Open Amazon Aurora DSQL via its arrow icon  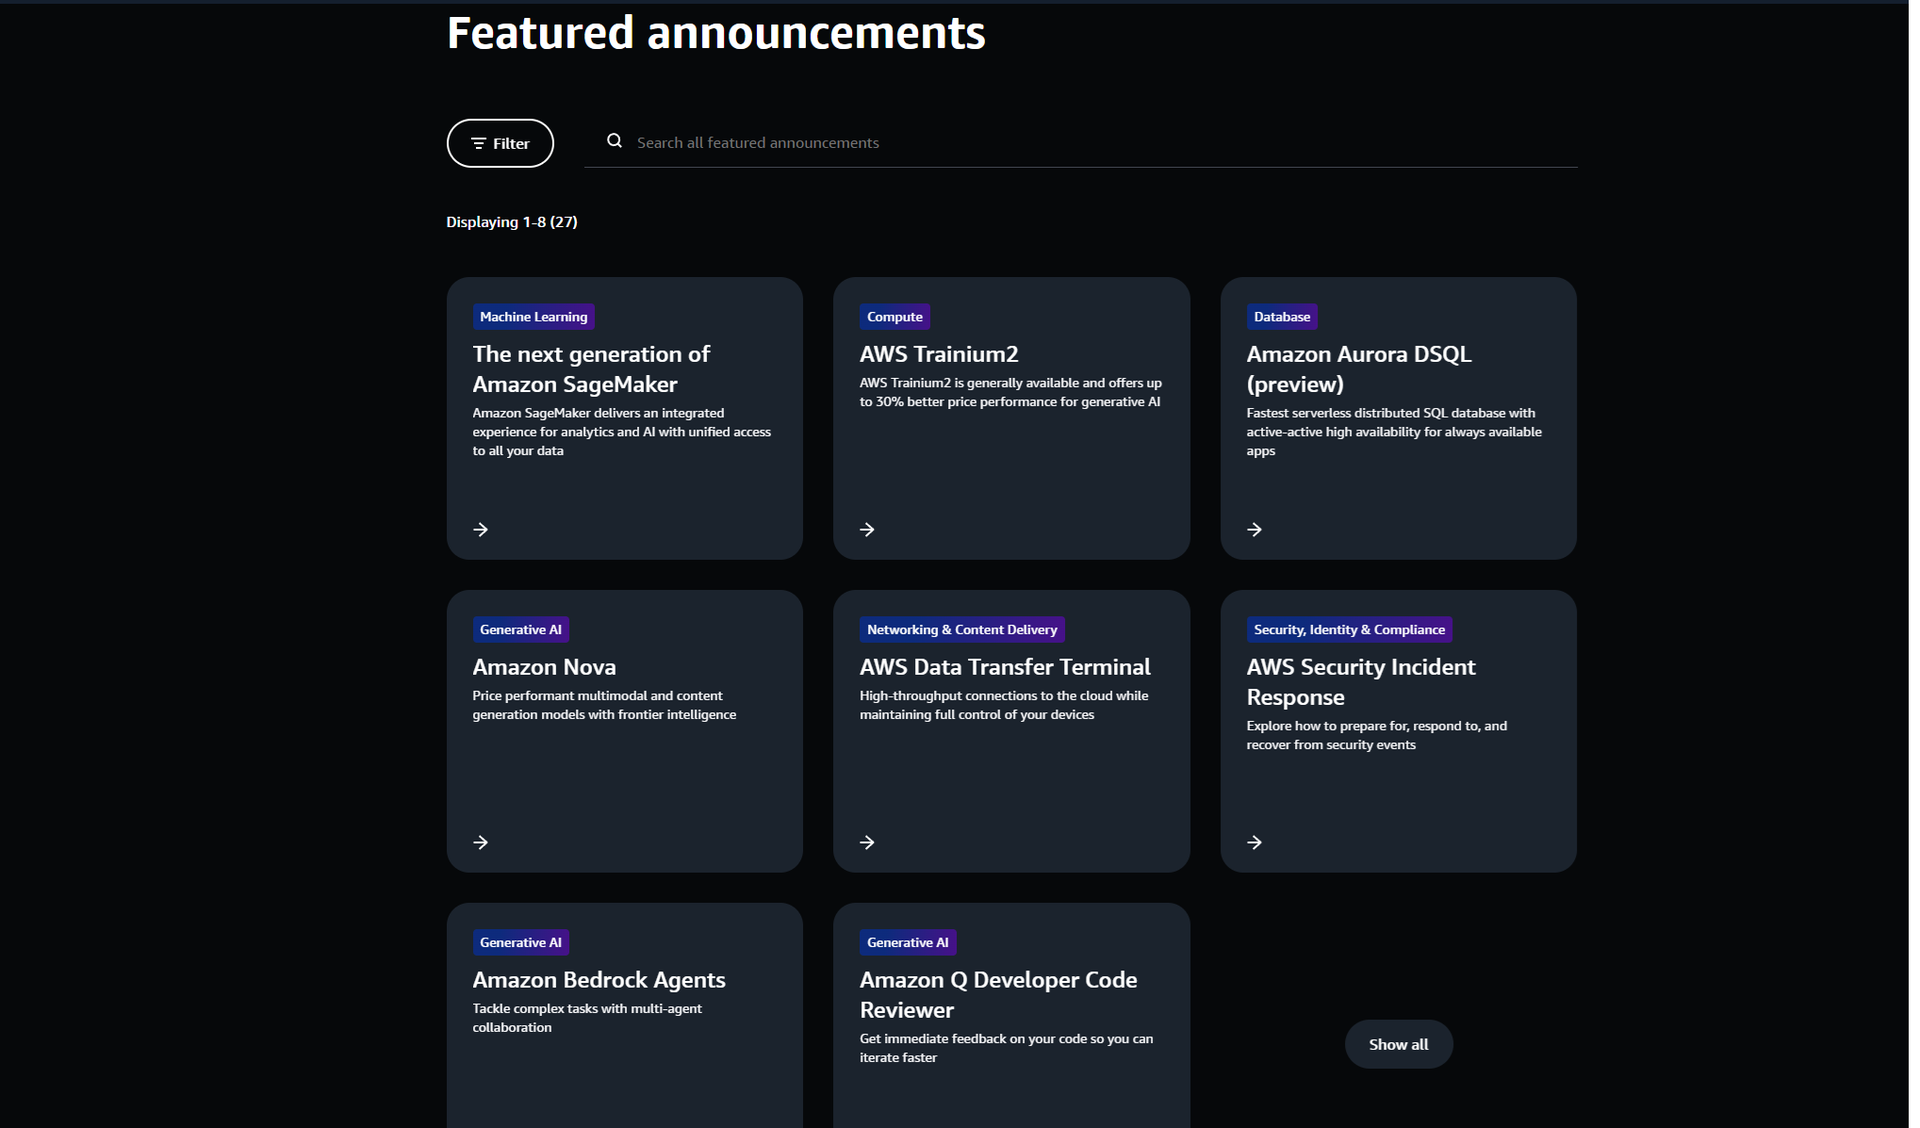click(1254, 529)
